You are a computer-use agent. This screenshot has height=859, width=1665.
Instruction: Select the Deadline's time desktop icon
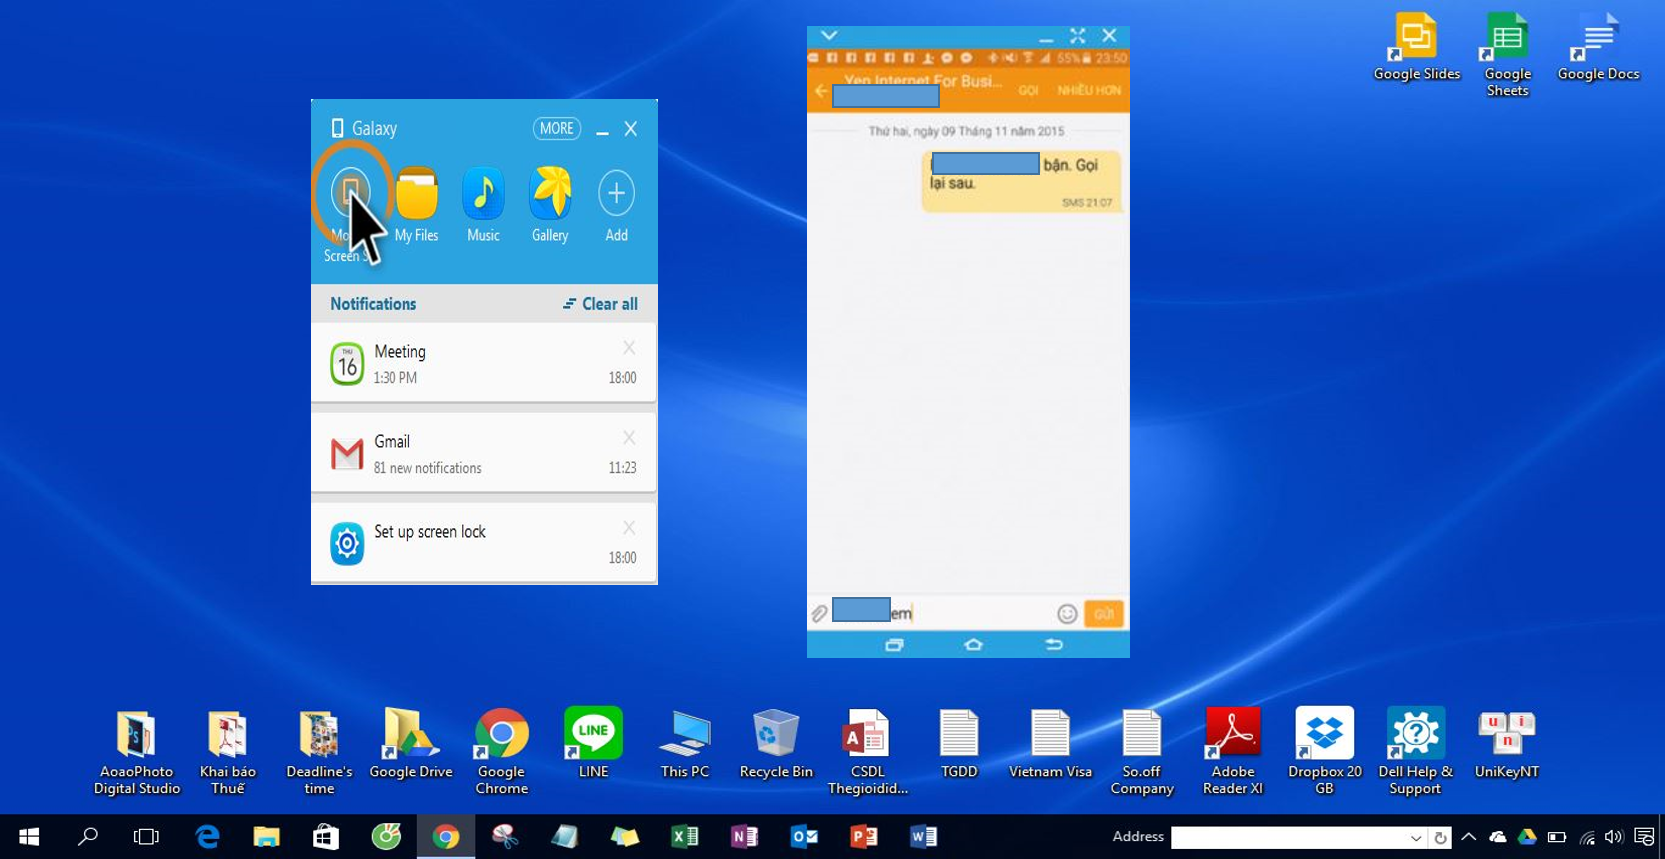tap(319, 752)
